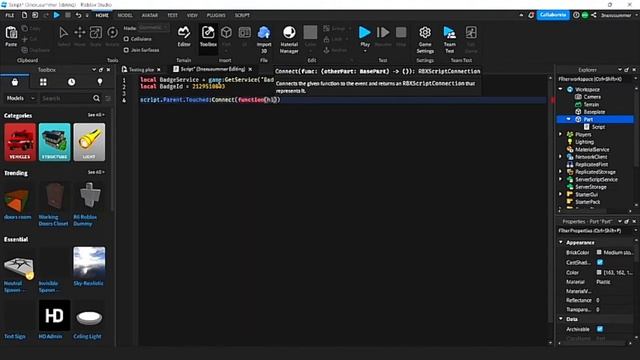
Task: Open the Models category dropdown
Action: coord(20,98)
